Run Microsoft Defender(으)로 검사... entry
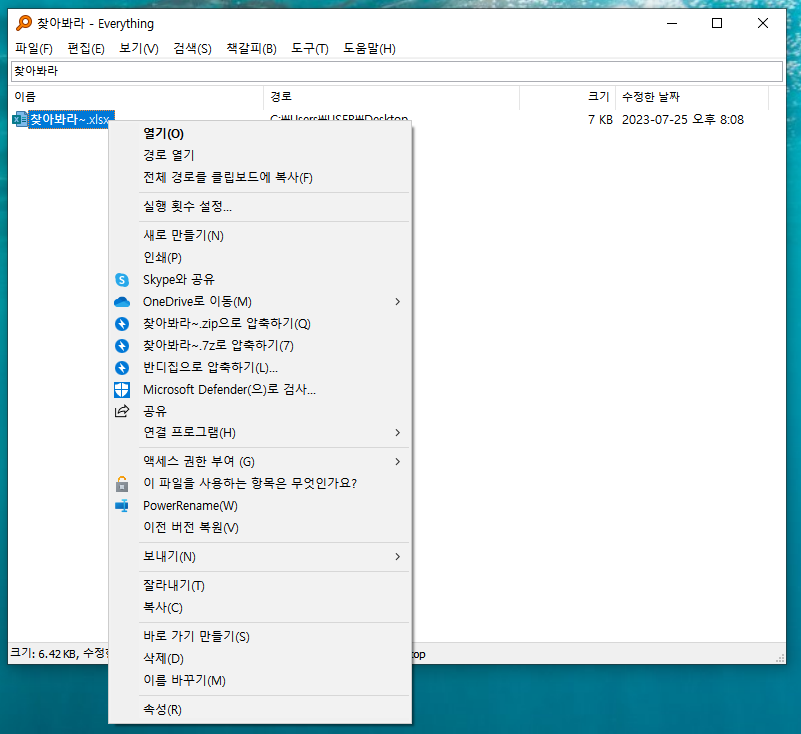 tap(260, 390)
